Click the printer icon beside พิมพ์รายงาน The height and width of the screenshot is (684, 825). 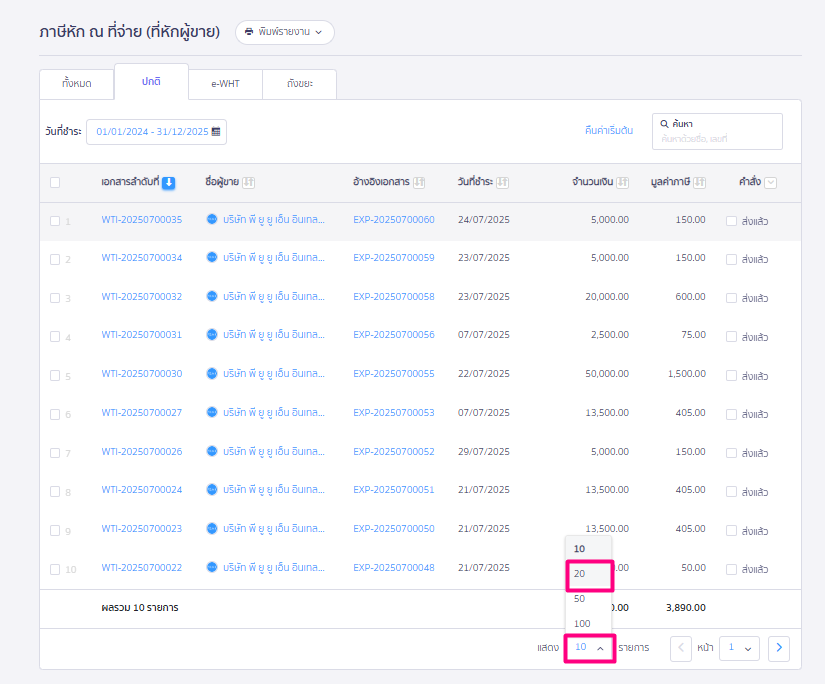(249, 32)
